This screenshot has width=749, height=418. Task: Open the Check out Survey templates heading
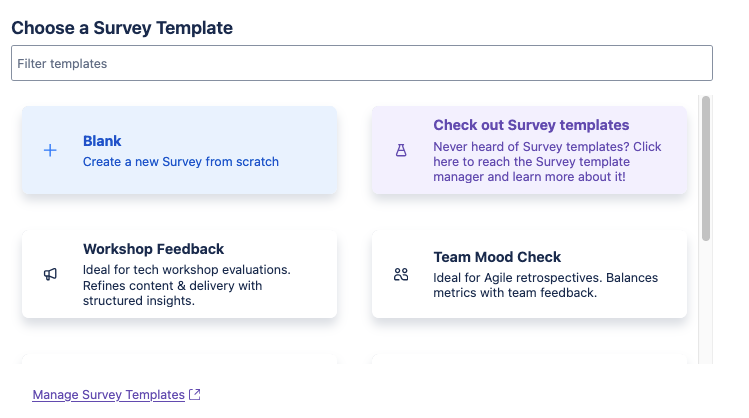coord(531,125)
